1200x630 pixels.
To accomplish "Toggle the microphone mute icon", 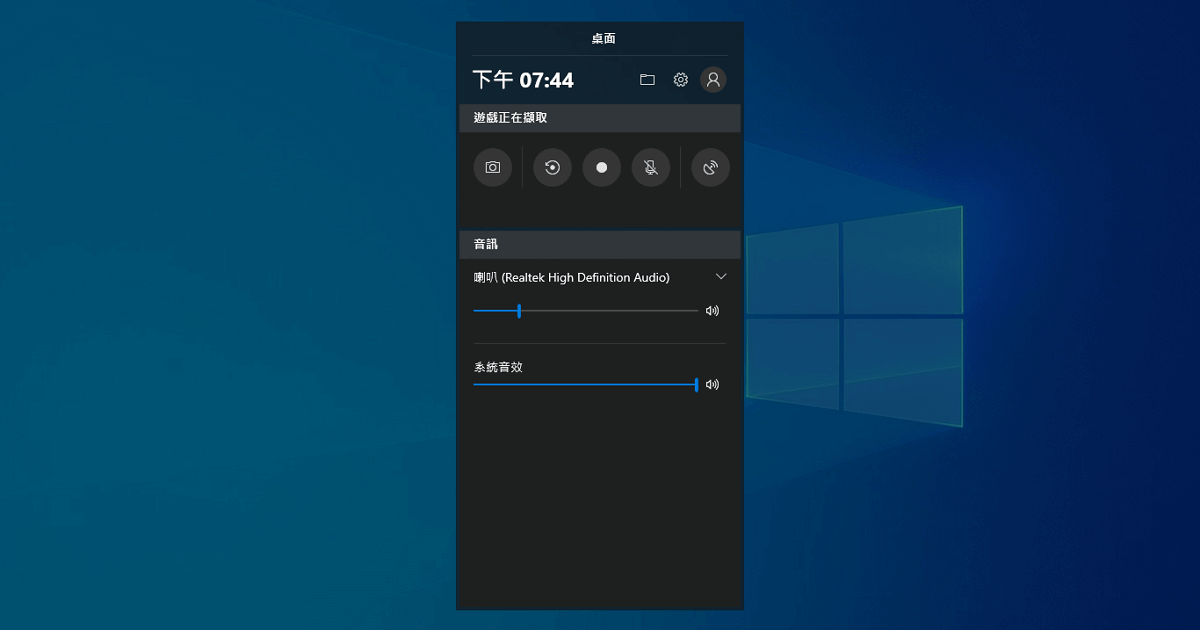I will pyautogui.click(x=651, y=168).
